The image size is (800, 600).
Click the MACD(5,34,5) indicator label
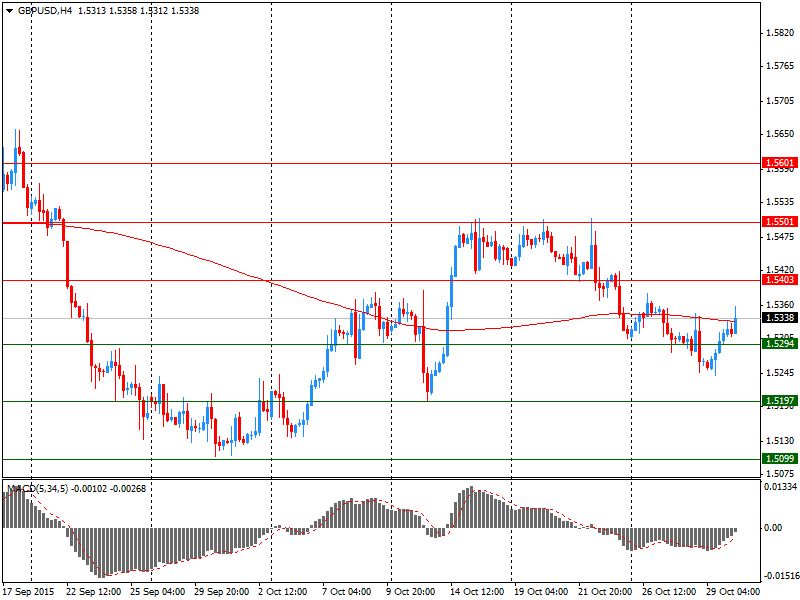[37, 489]
